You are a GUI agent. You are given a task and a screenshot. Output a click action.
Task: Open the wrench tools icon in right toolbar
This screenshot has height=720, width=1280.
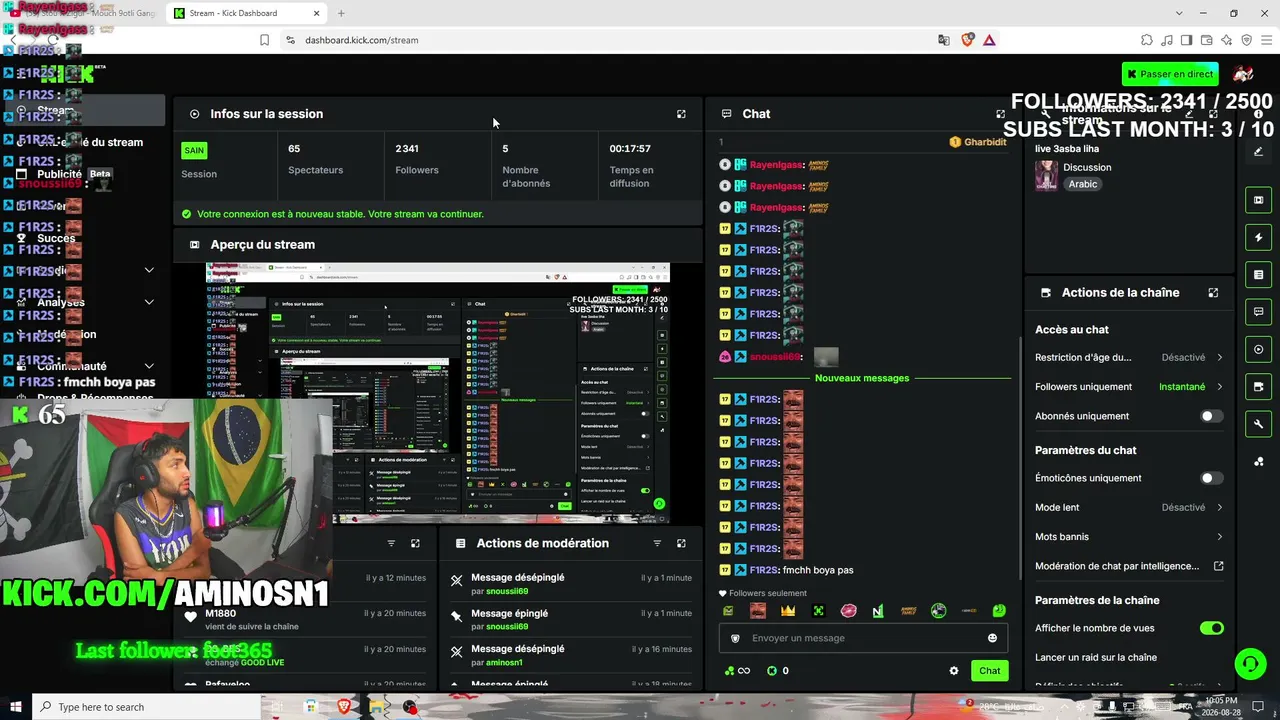[1258, 424]
